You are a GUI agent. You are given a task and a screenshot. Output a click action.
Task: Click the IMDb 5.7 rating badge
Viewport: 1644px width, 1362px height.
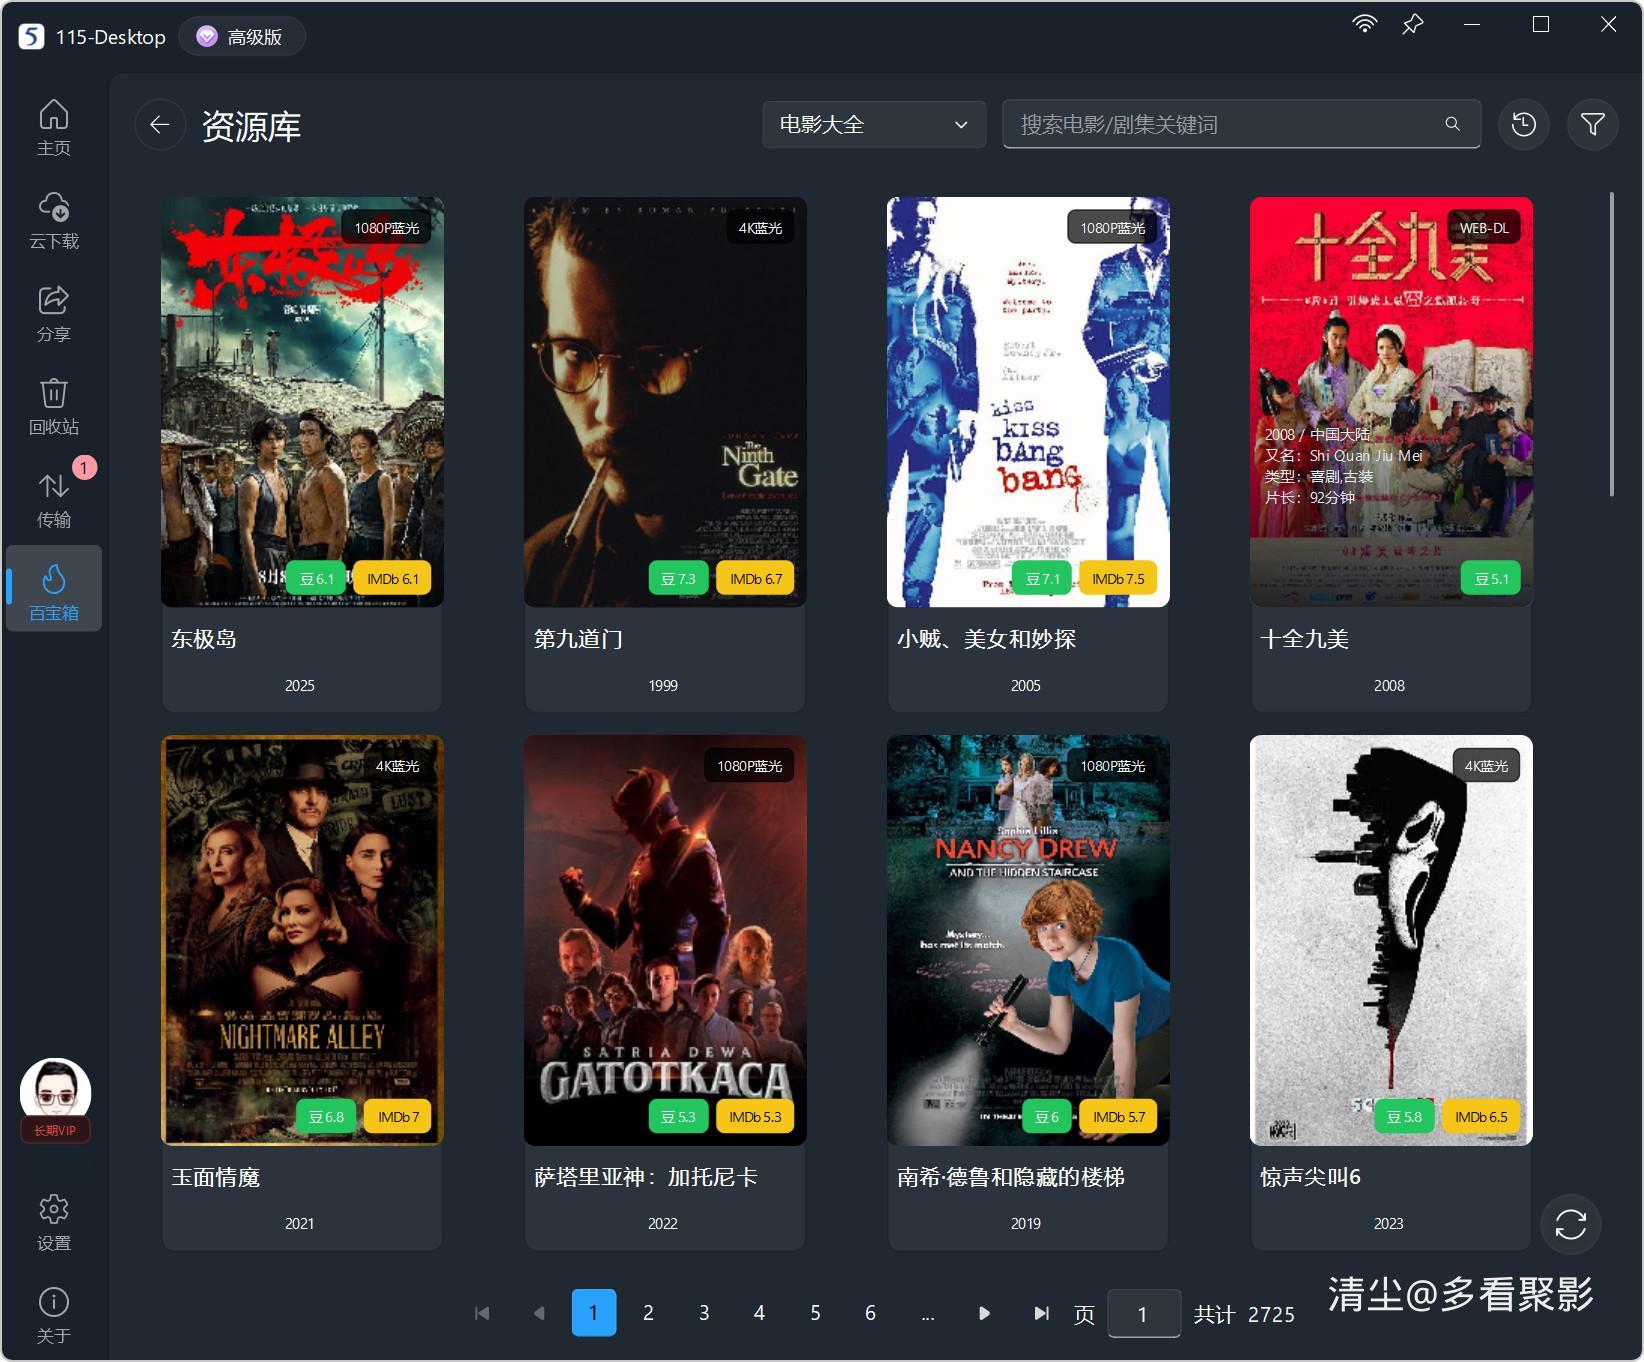pyautogui.click(x=1119, y=1116)
